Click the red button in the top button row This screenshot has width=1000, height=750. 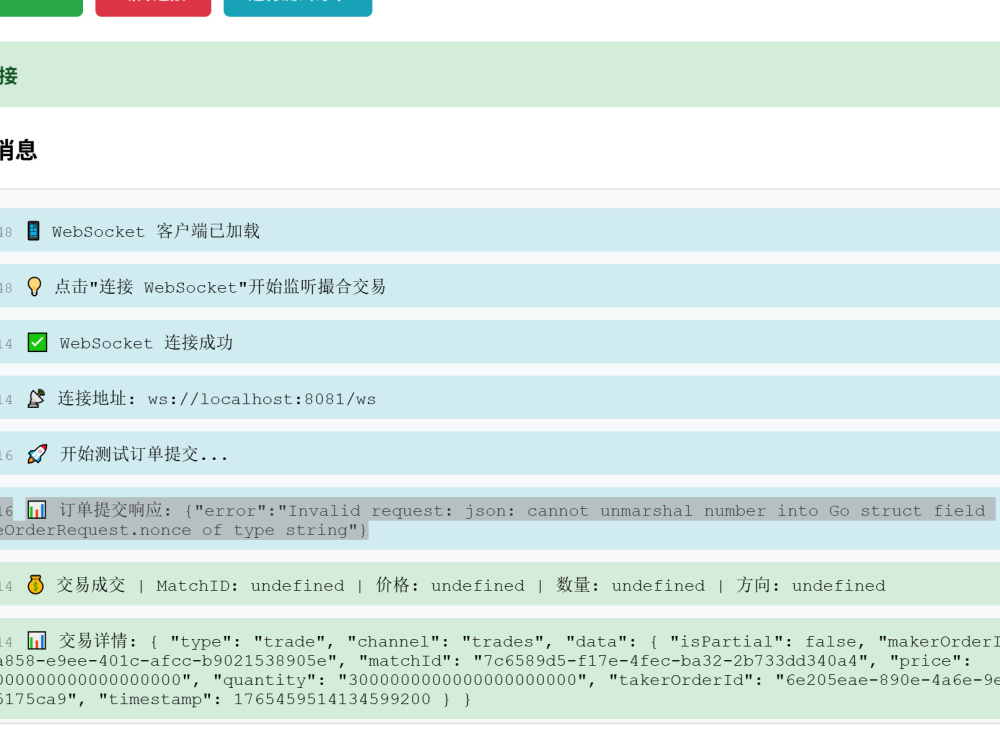click(x=153, y=8)
